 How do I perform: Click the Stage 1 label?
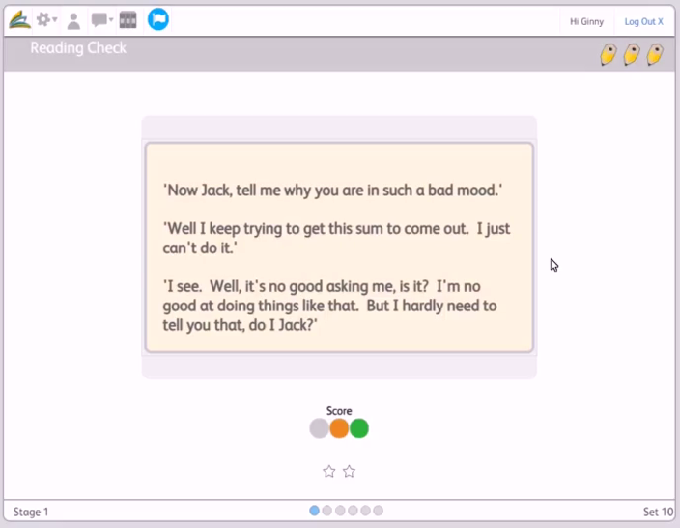[30, 512]
